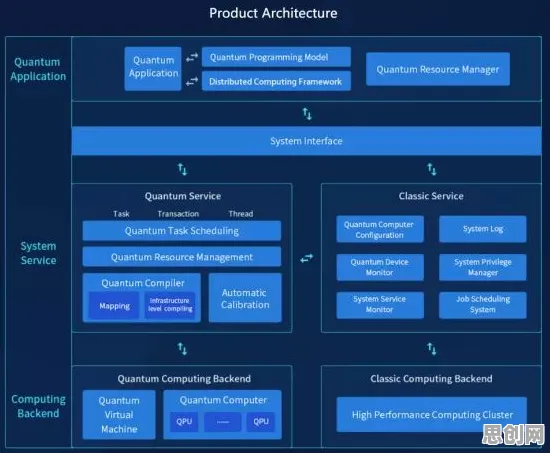Click the Job Scheduling System box

coord(483,305)
